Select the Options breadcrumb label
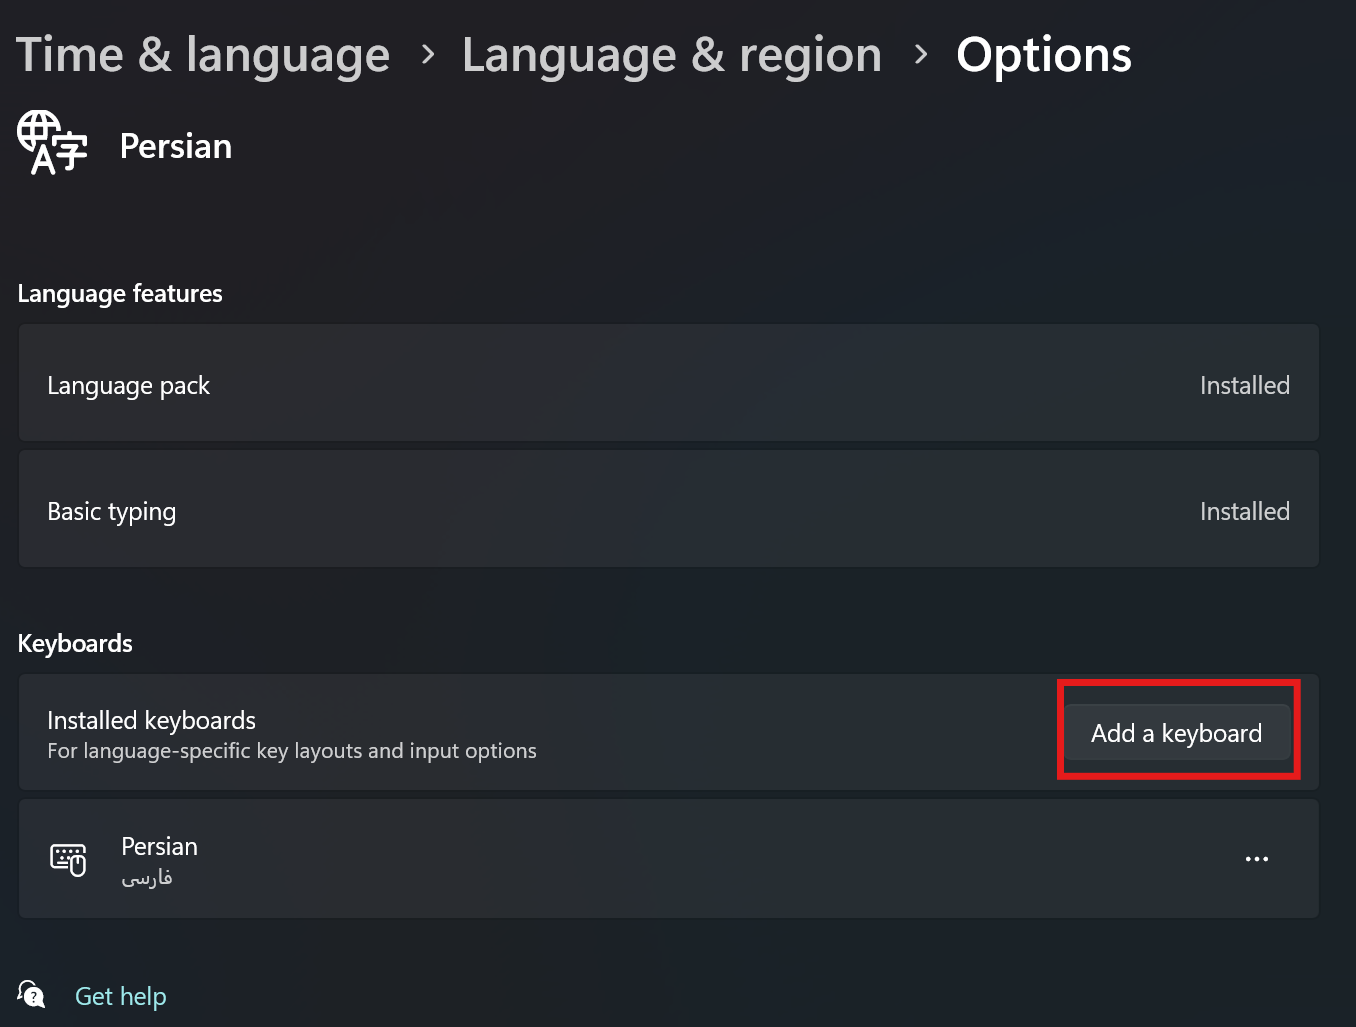Viewport: 1356px width, 1027px height. pyautogui.click(x=1044, y=55)
